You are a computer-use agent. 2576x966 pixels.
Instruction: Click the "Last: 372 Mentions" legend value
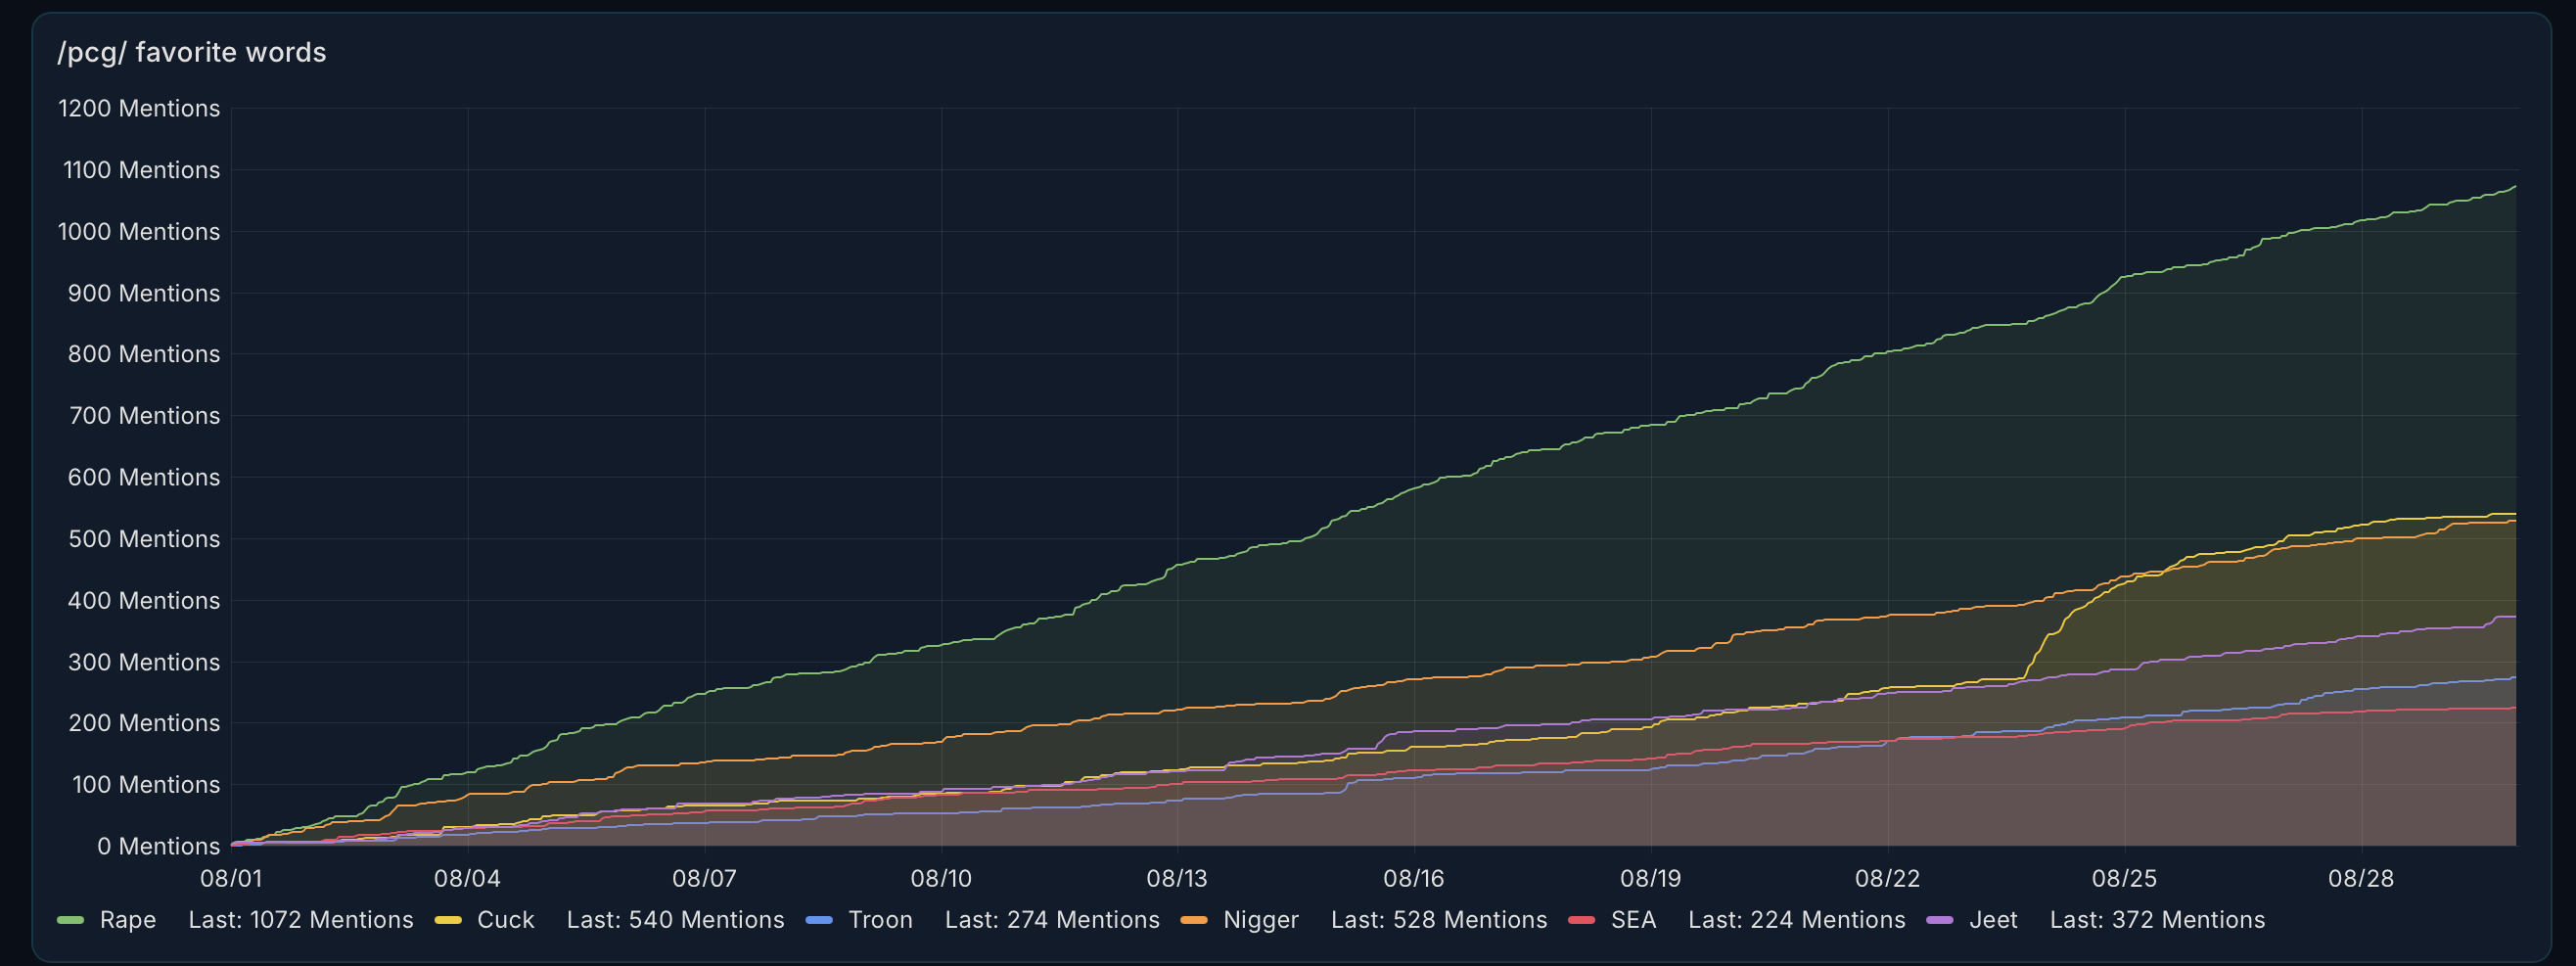point(2158,920)
